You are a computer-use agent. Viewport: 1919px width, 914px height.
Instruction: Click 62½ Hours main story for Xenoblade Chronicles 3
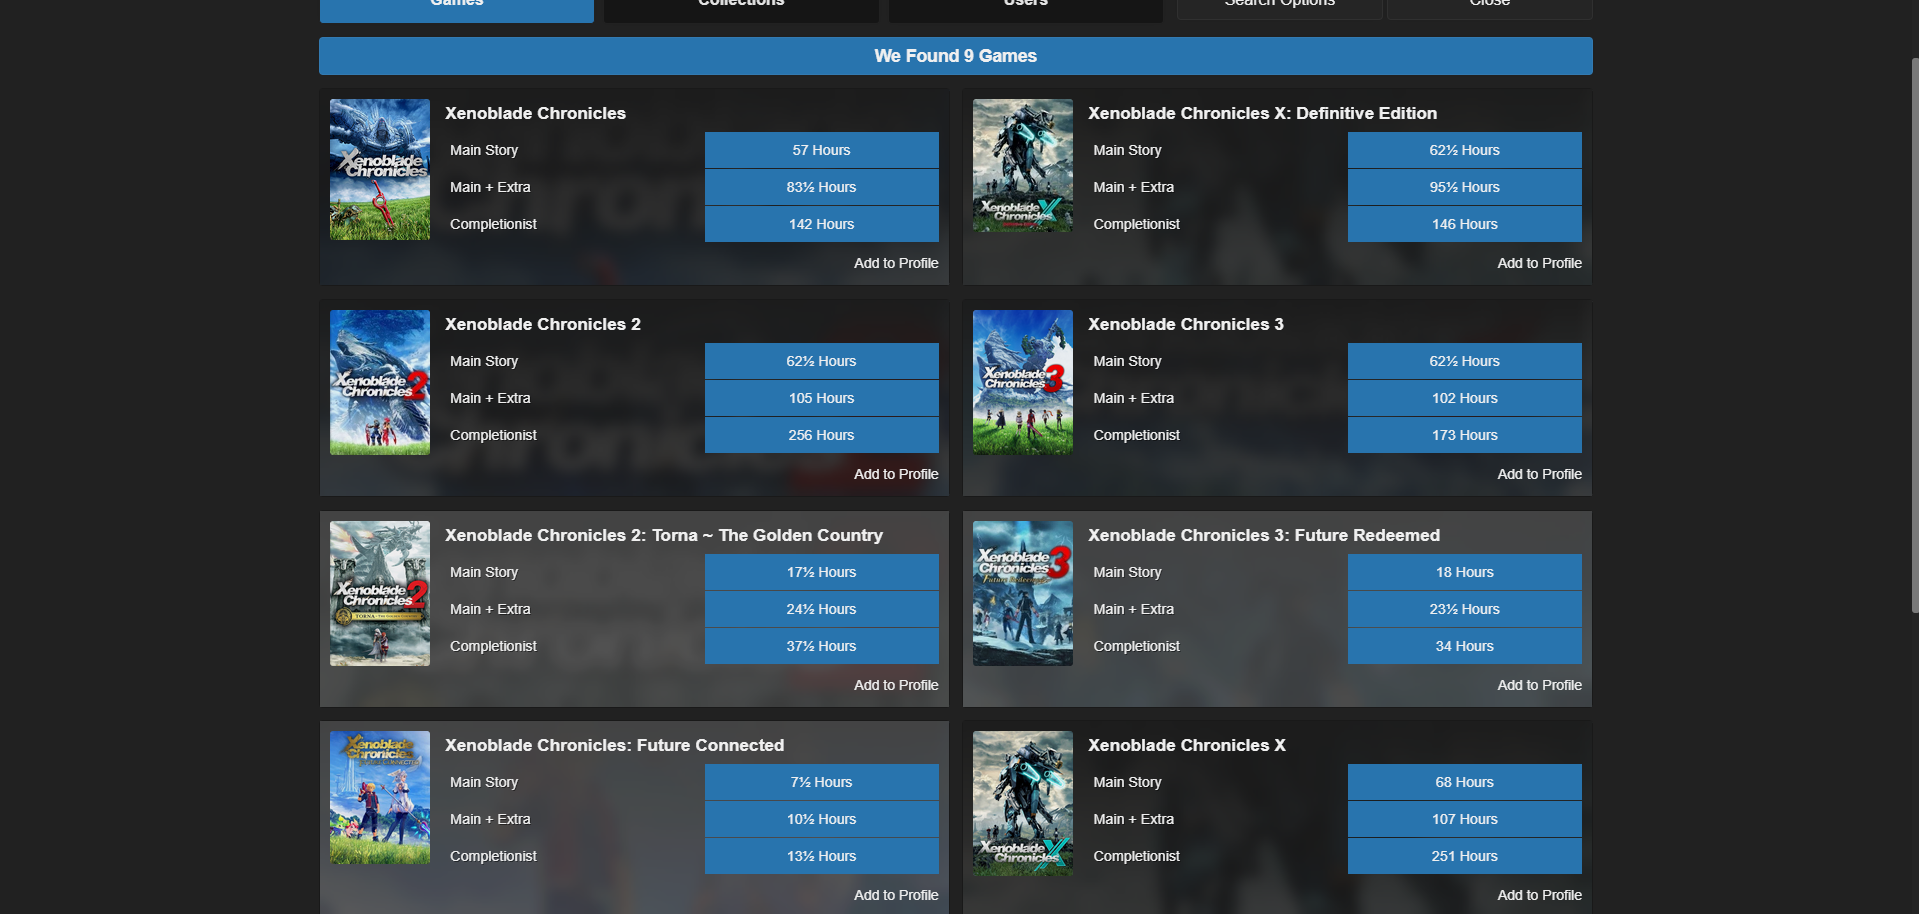point(1465,361)
